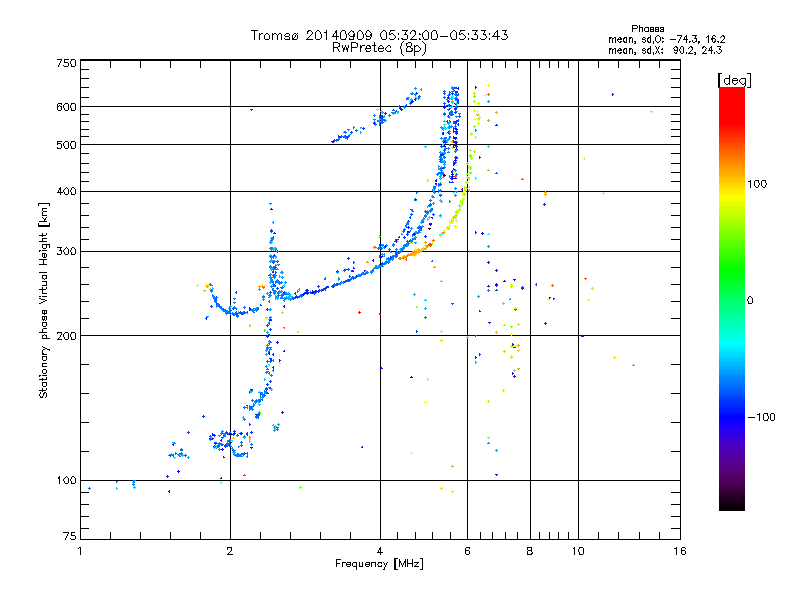Click the '[deg]' colorbar label
The height and width of the screenshot is (600, 800).
[734, 80]
